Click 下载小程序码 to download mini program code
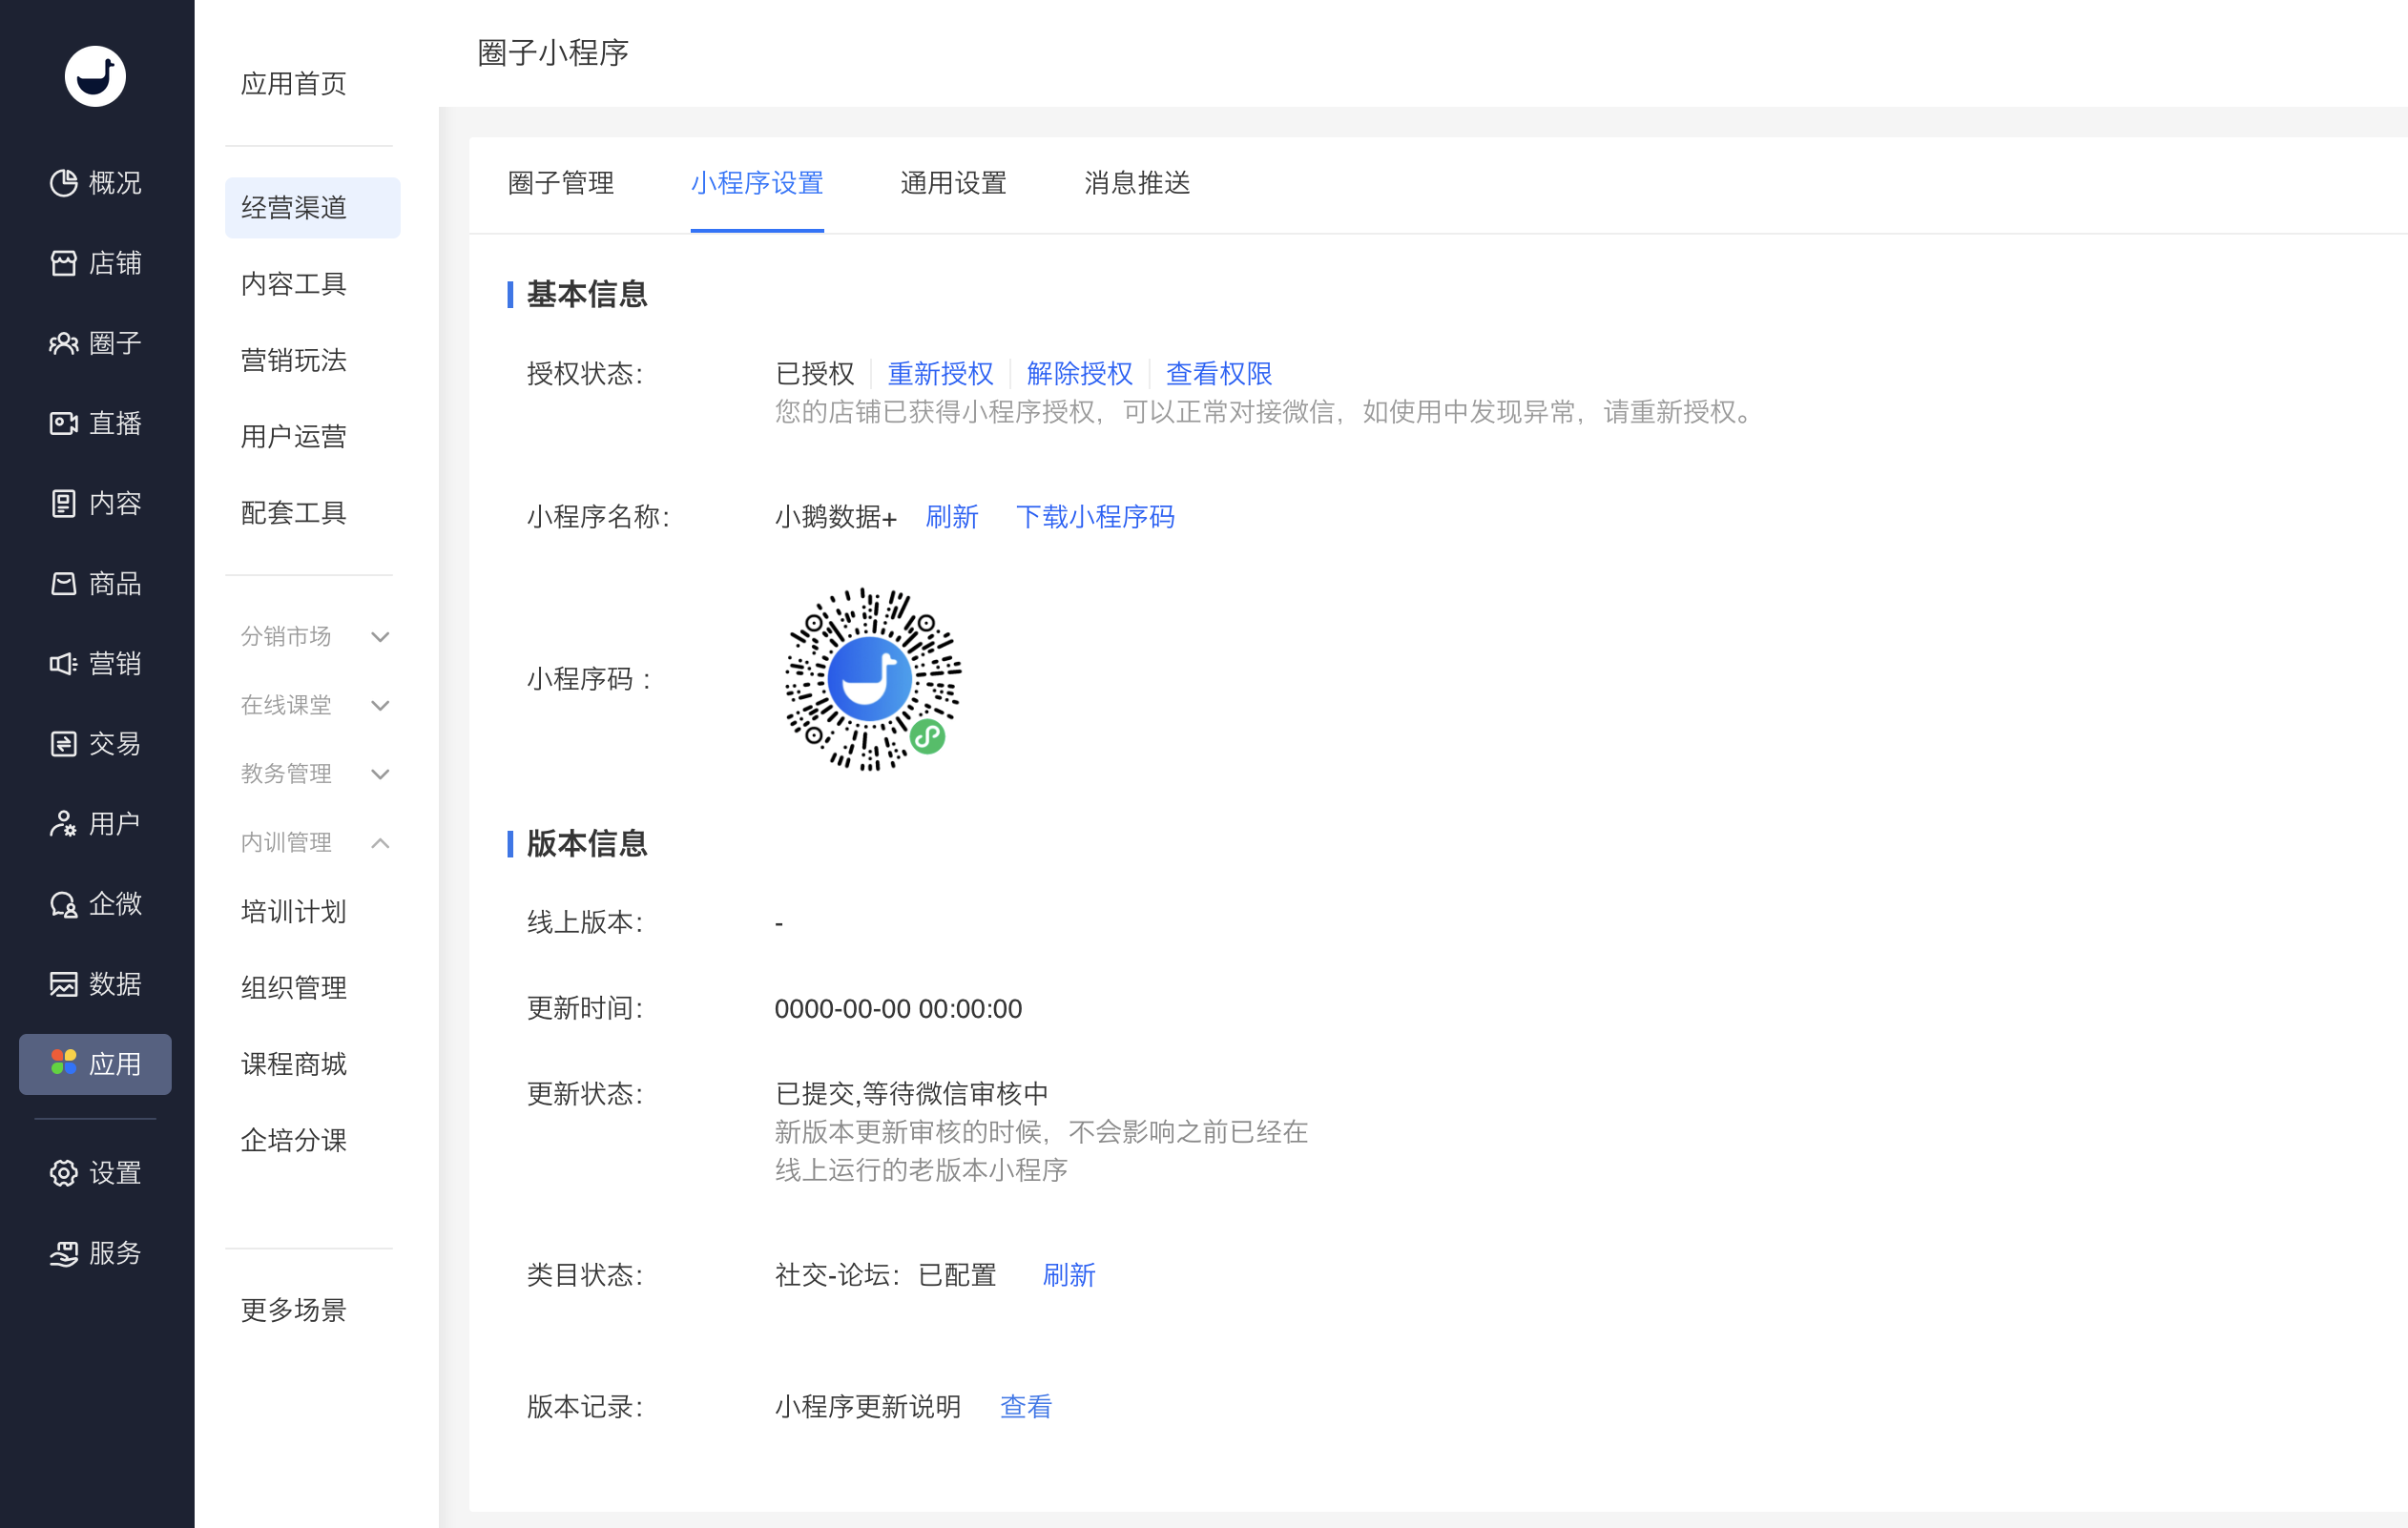Screen dimensions: 2408x1528 click(x=1095, y=517)
